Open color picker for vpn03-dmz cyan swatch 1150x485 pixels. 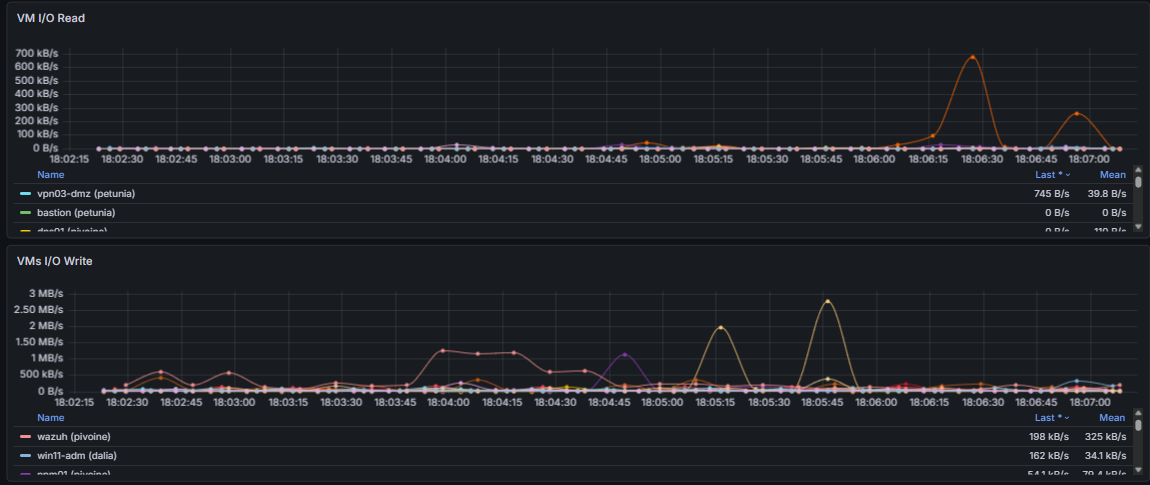click(x=26, y=194)
